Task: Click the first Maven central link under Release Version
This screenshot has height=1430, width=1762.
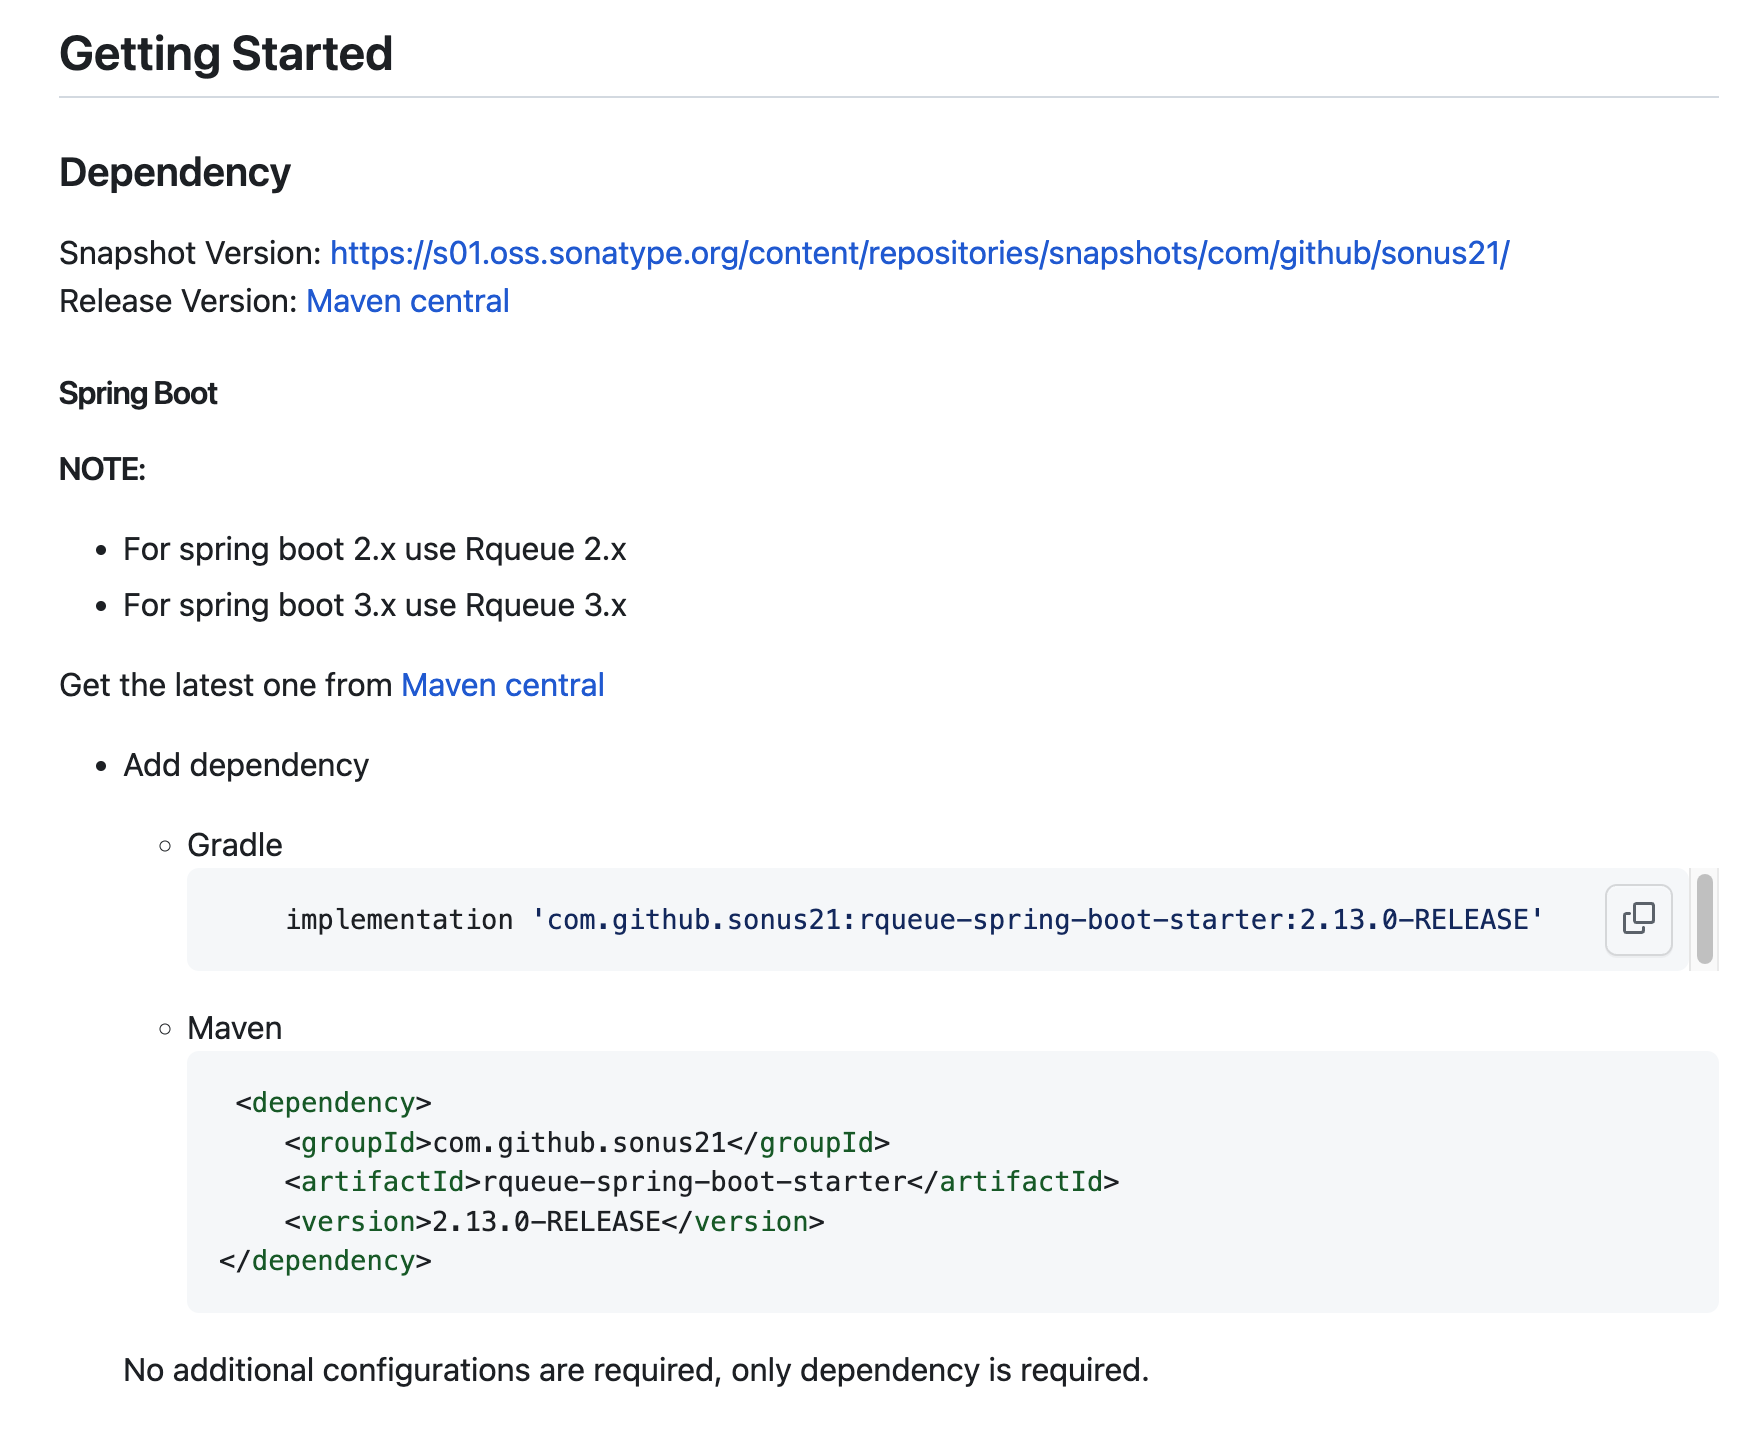Action: click(x=406, y=300)
